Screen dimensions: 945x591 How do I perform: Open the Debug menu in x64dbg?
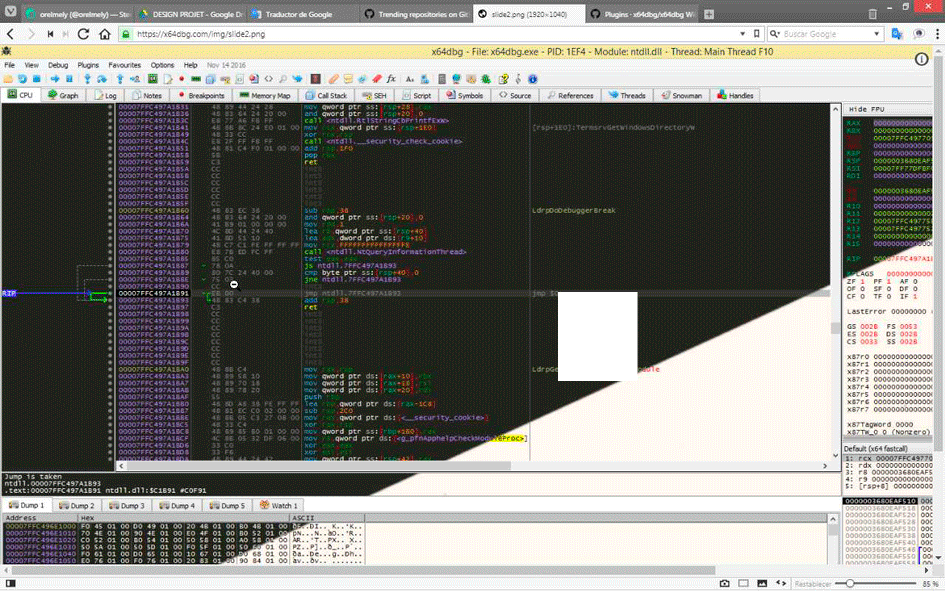click(x=58, y=65)
